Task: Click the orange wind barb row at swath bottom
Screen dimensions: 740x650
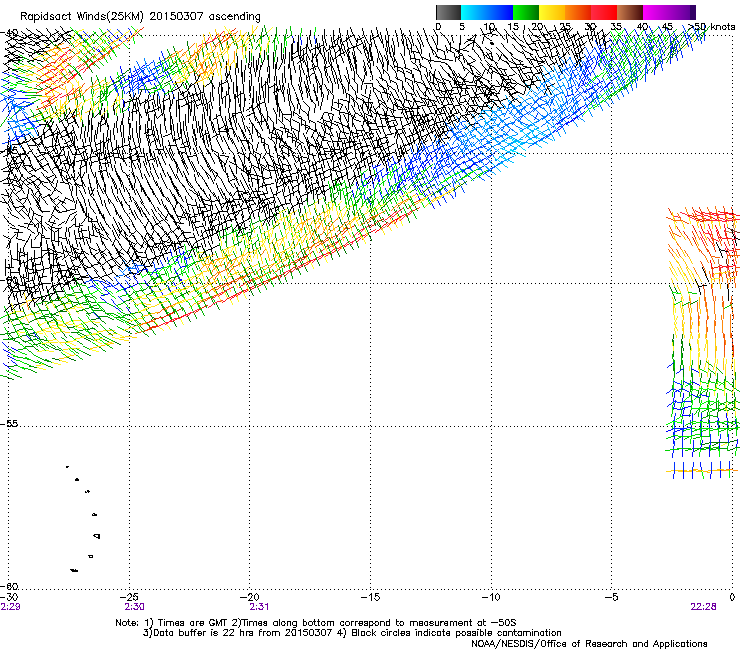Action: (x=702, y=471)
